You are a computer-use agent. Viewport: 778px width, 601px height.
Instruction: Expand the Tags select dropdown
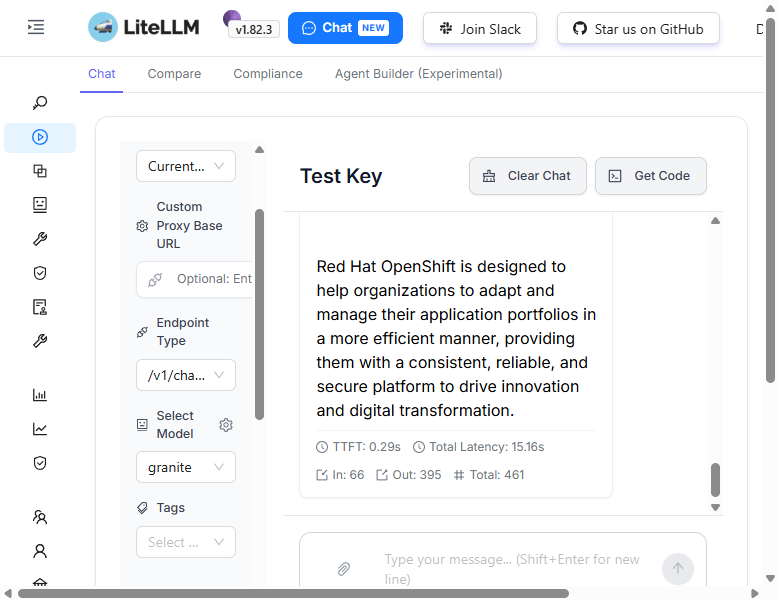(186, 542)
